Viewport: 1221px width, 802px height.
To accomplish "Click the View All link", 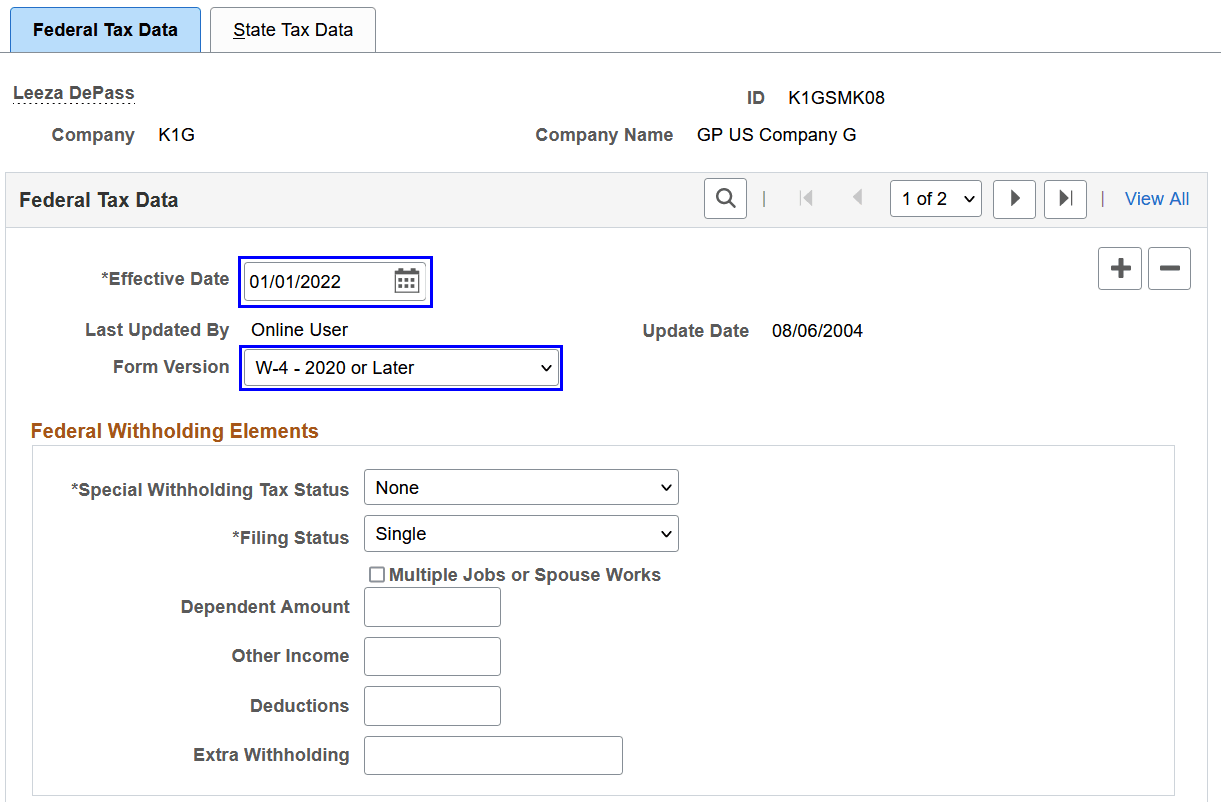I will [1156, 198].
